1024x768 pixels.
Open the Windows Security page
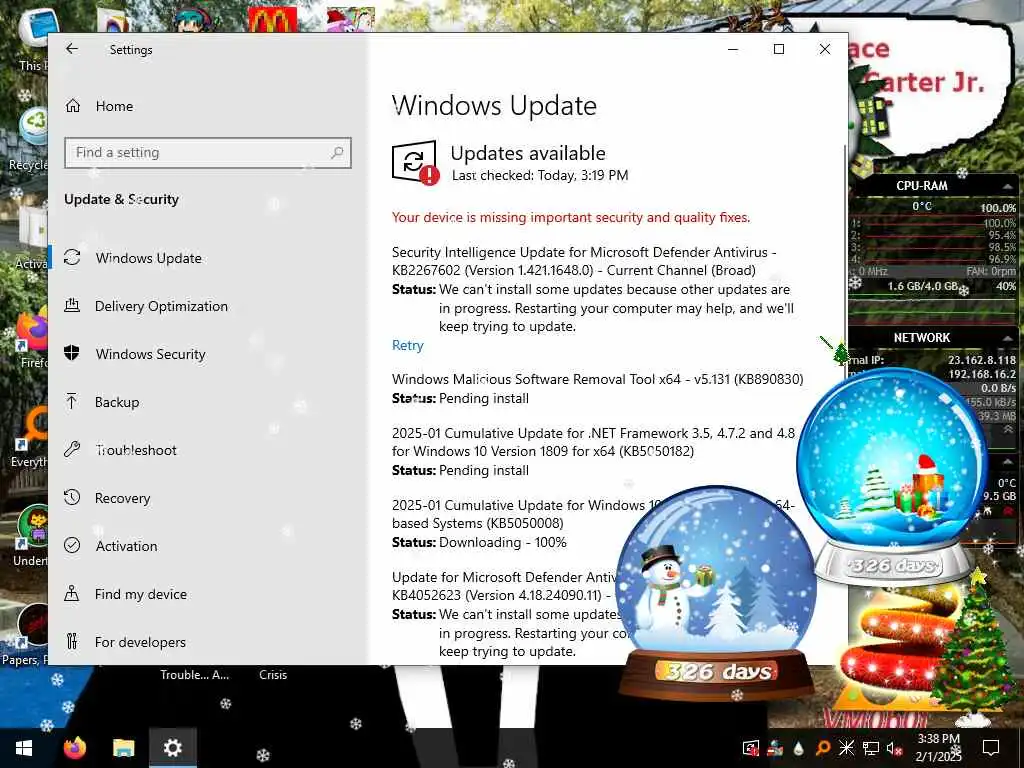[150, 354]
